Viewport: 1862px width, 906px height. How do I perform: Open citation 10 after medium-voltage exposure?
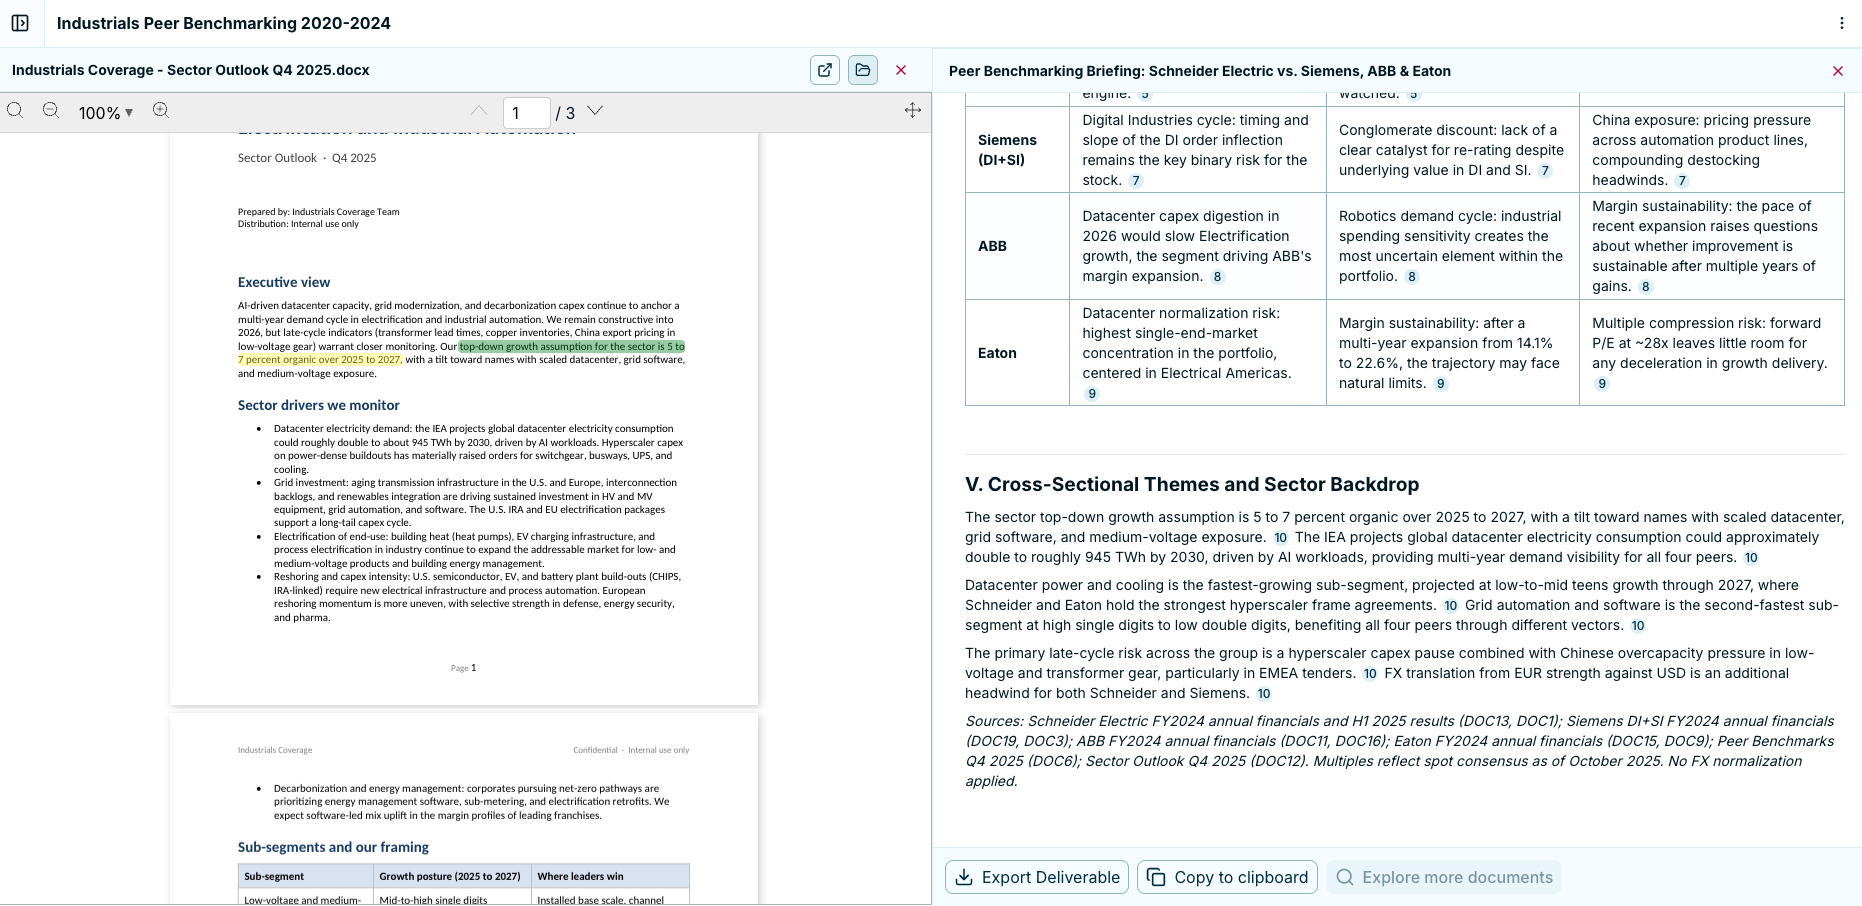pos(1280,538)
